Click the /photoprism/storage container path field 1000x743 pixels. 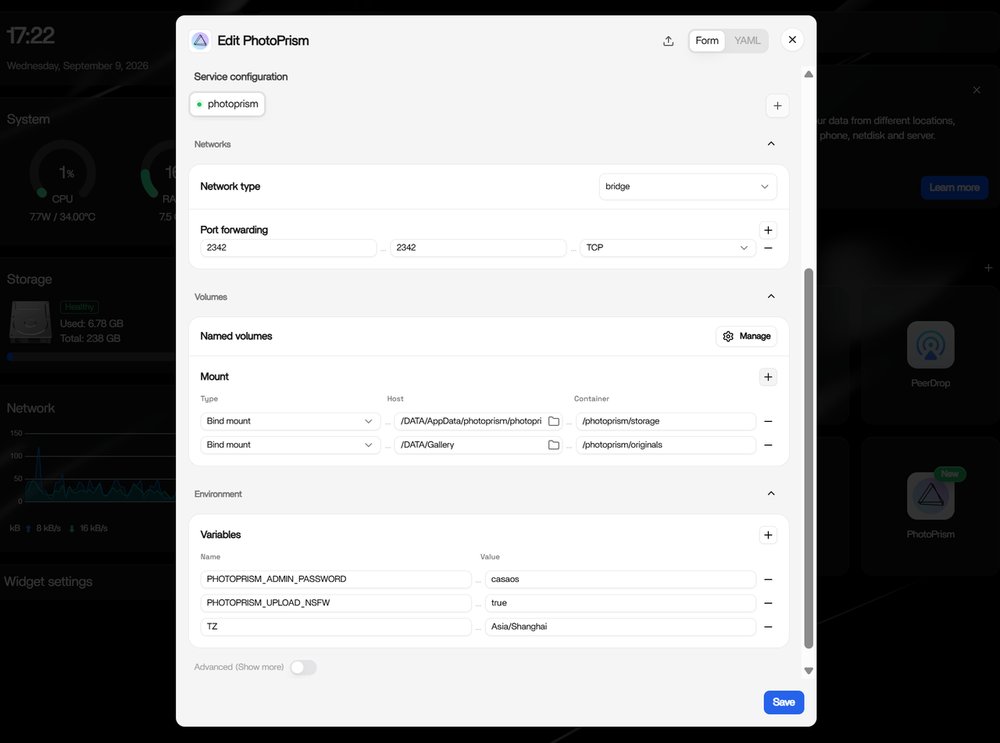tap(666, 421)
